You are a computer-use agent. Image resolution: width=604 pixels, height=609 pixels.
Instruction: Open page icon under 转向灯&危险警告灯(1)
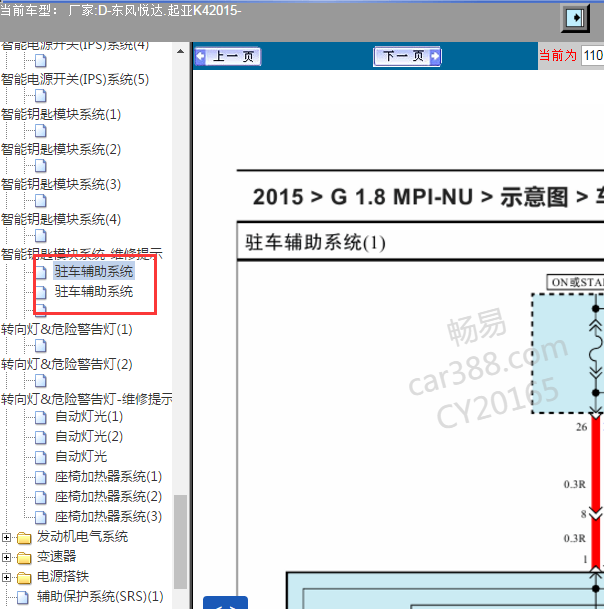point(41,346)
